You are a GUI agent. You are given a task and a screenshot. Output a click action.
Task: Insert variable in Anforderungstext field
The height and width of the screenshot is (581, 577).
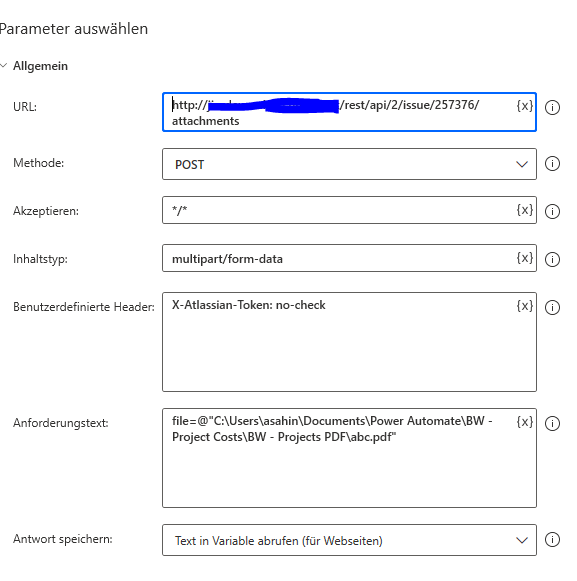coord(525,422)
